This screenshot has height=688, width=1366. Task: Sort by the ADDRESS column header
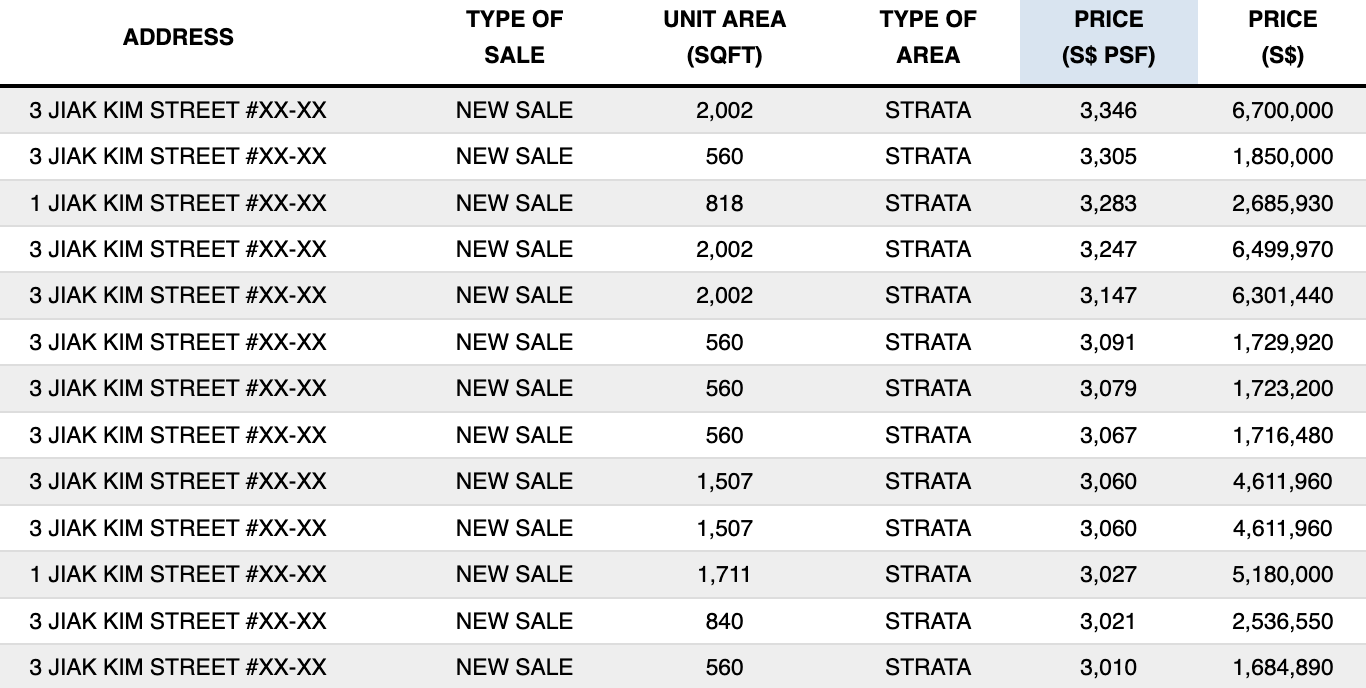click(x=178, y=38)
